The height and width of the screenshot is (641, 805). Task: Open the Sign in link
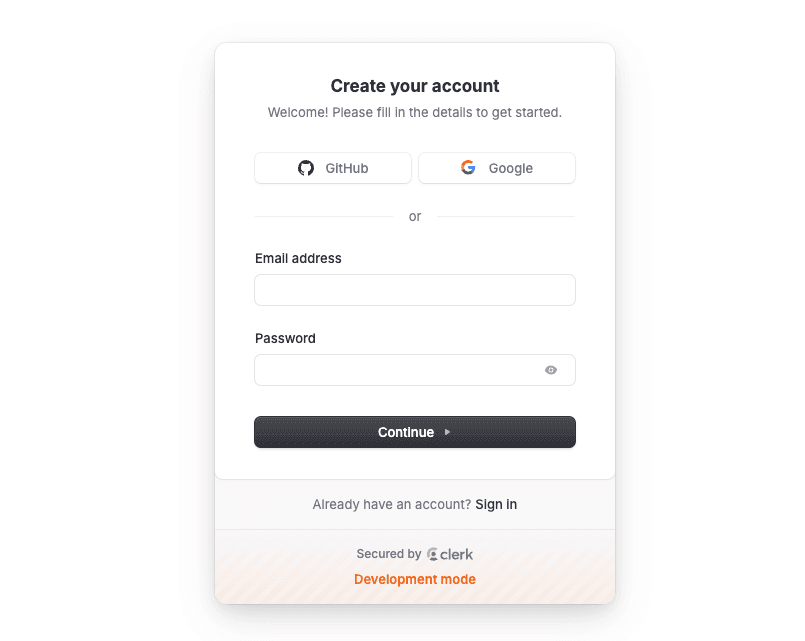click(x=496, y=504)
